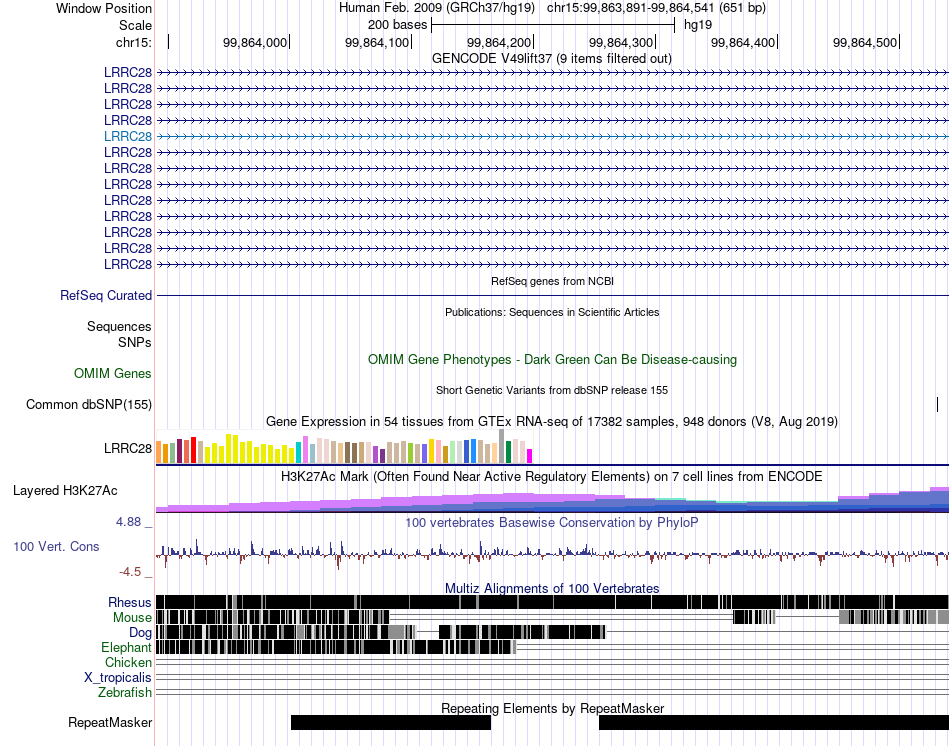
Task: Click the H3K27Ac purple signal graph
Action: (553, 499)
